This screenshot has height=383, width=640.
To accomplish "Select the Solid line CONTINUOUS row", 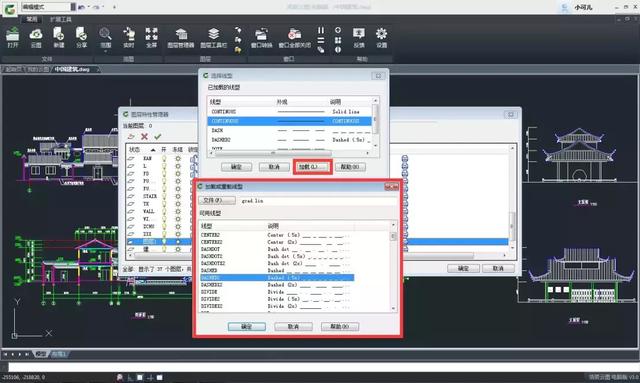I will [290, 111].
